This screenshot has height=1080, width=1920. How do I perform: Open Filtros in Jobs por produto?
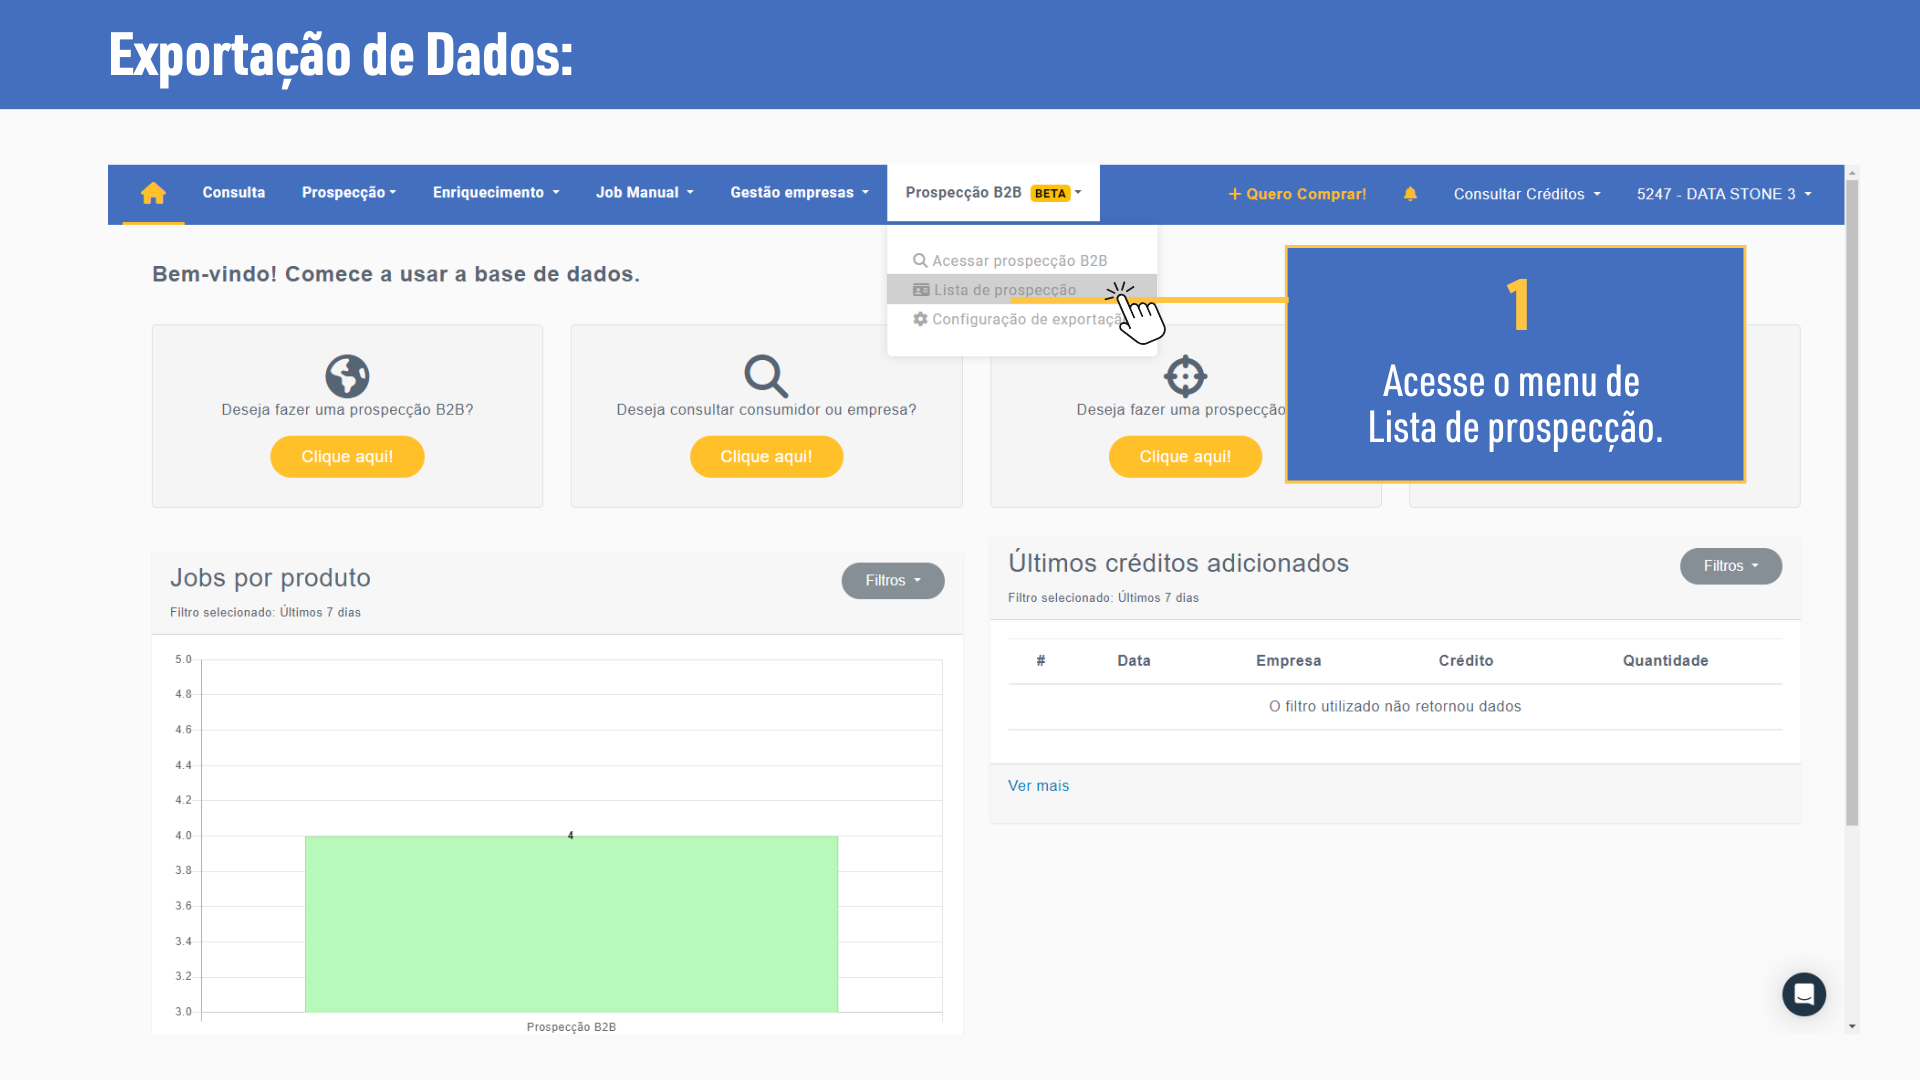point(892,581)
